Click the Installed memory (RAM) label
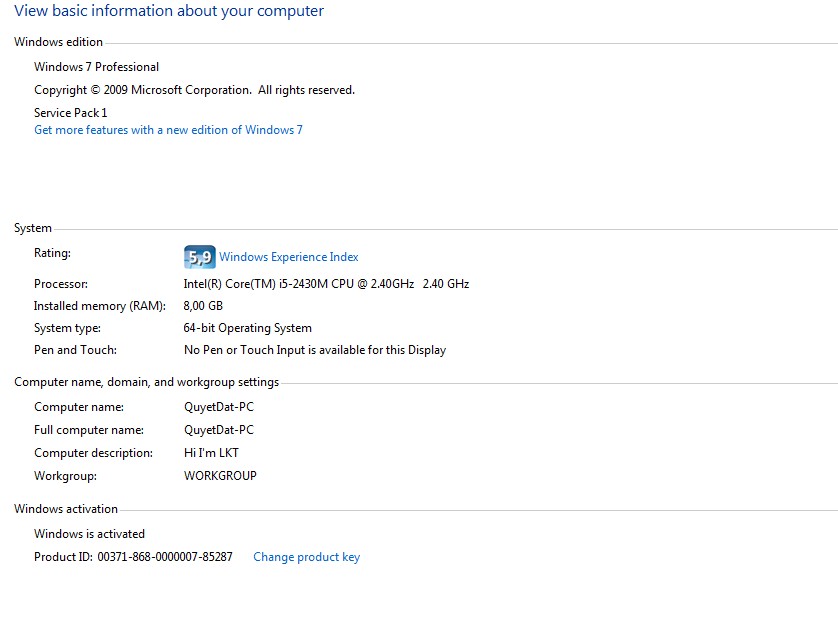 (x=100, y=306)
